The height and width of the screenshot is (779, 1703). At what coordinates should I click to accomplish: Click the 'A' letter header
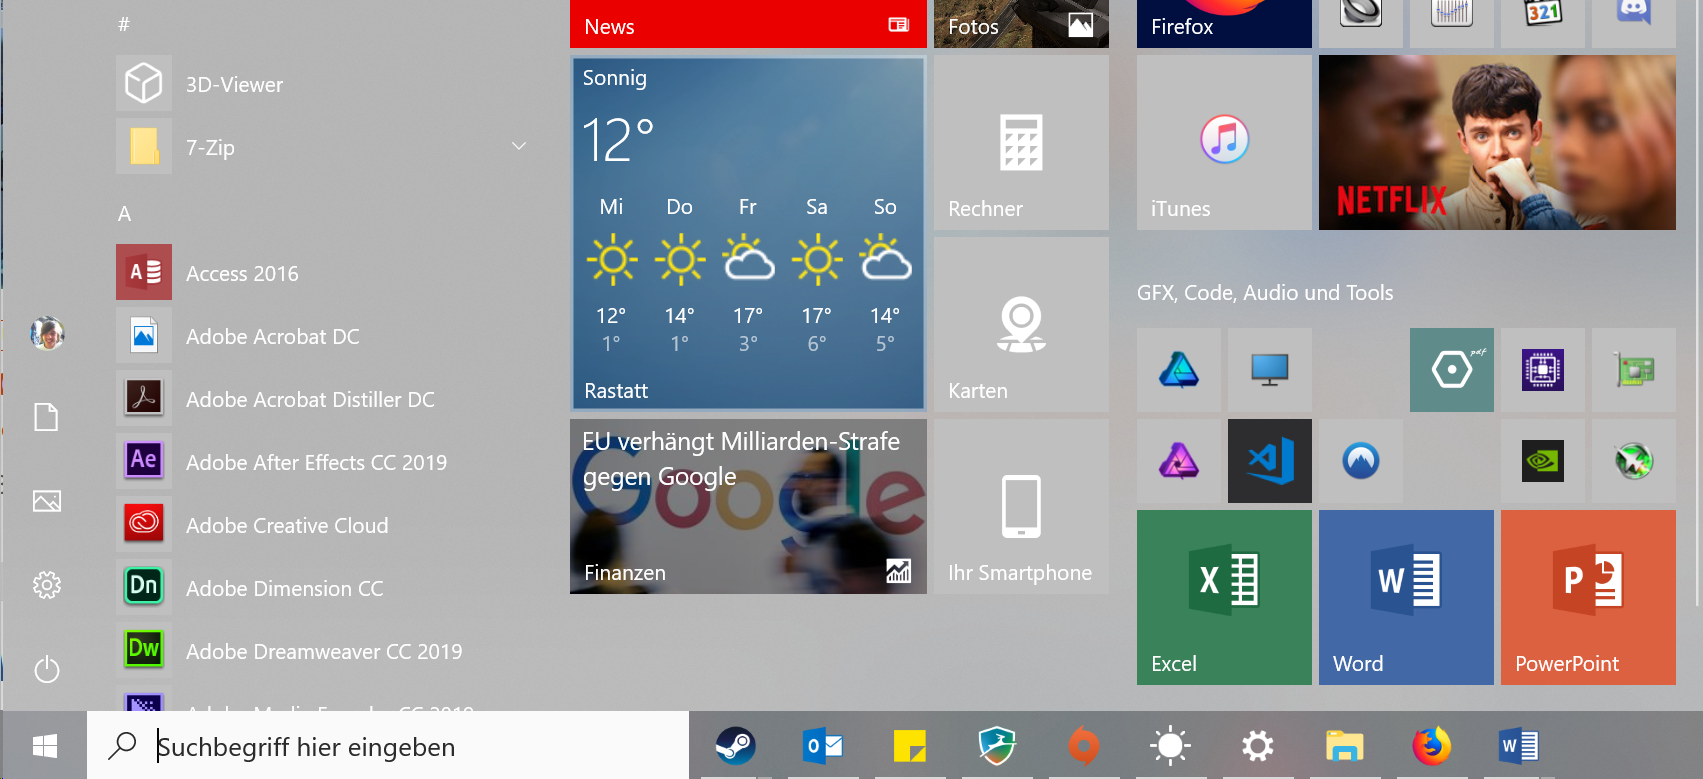[x=124, y=213]
